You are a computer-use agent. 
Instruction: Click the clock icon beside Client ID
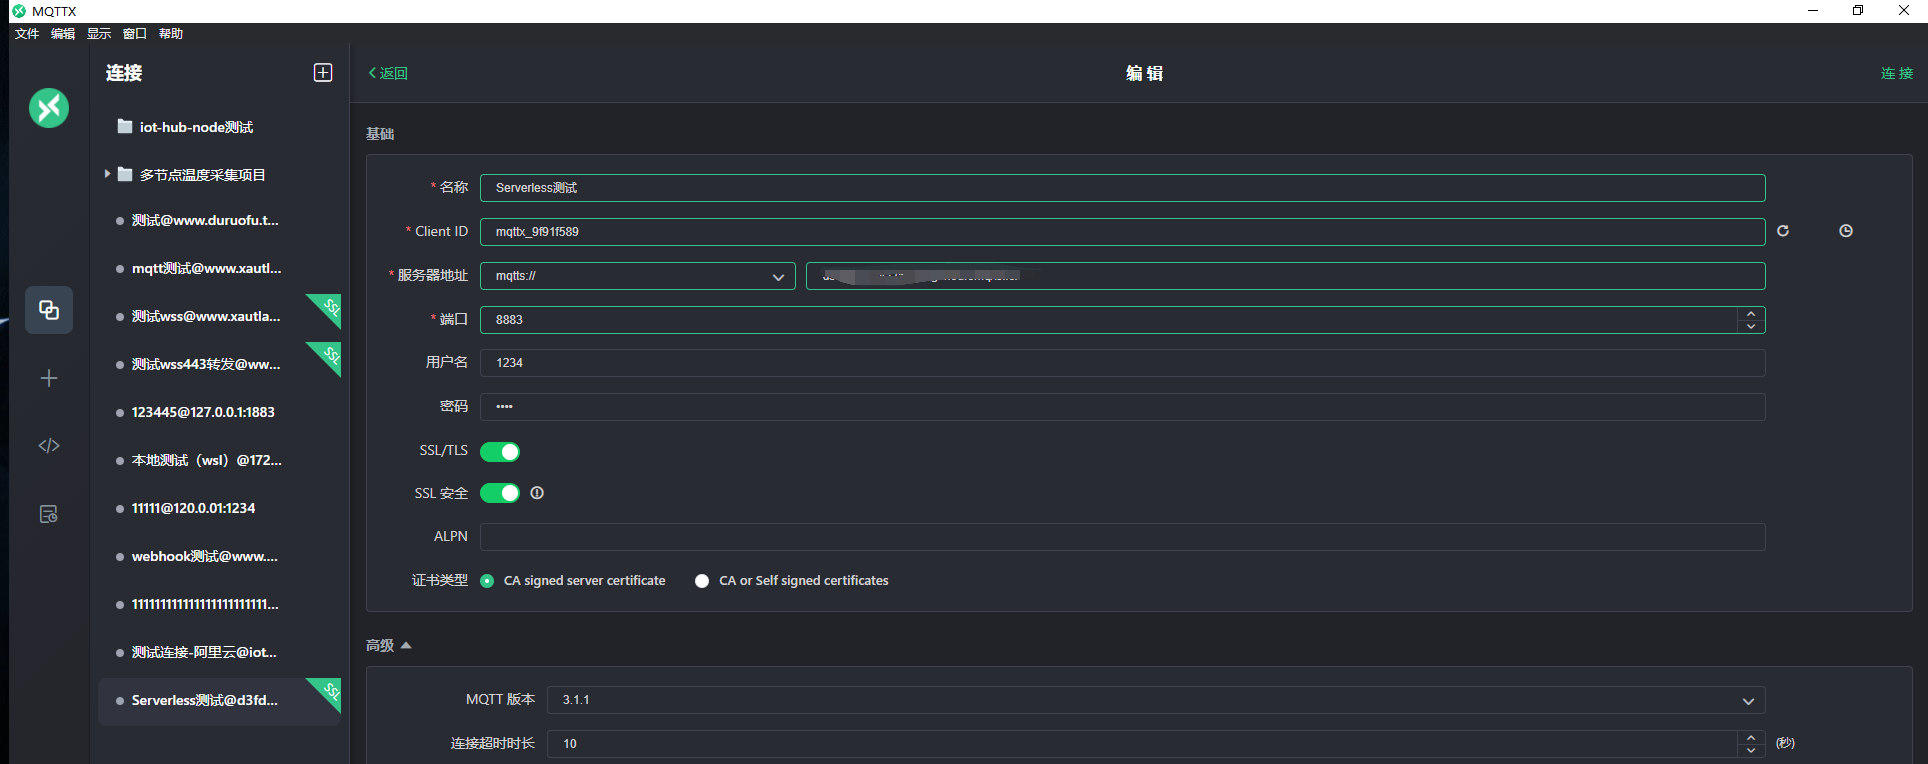point(1845,231)
